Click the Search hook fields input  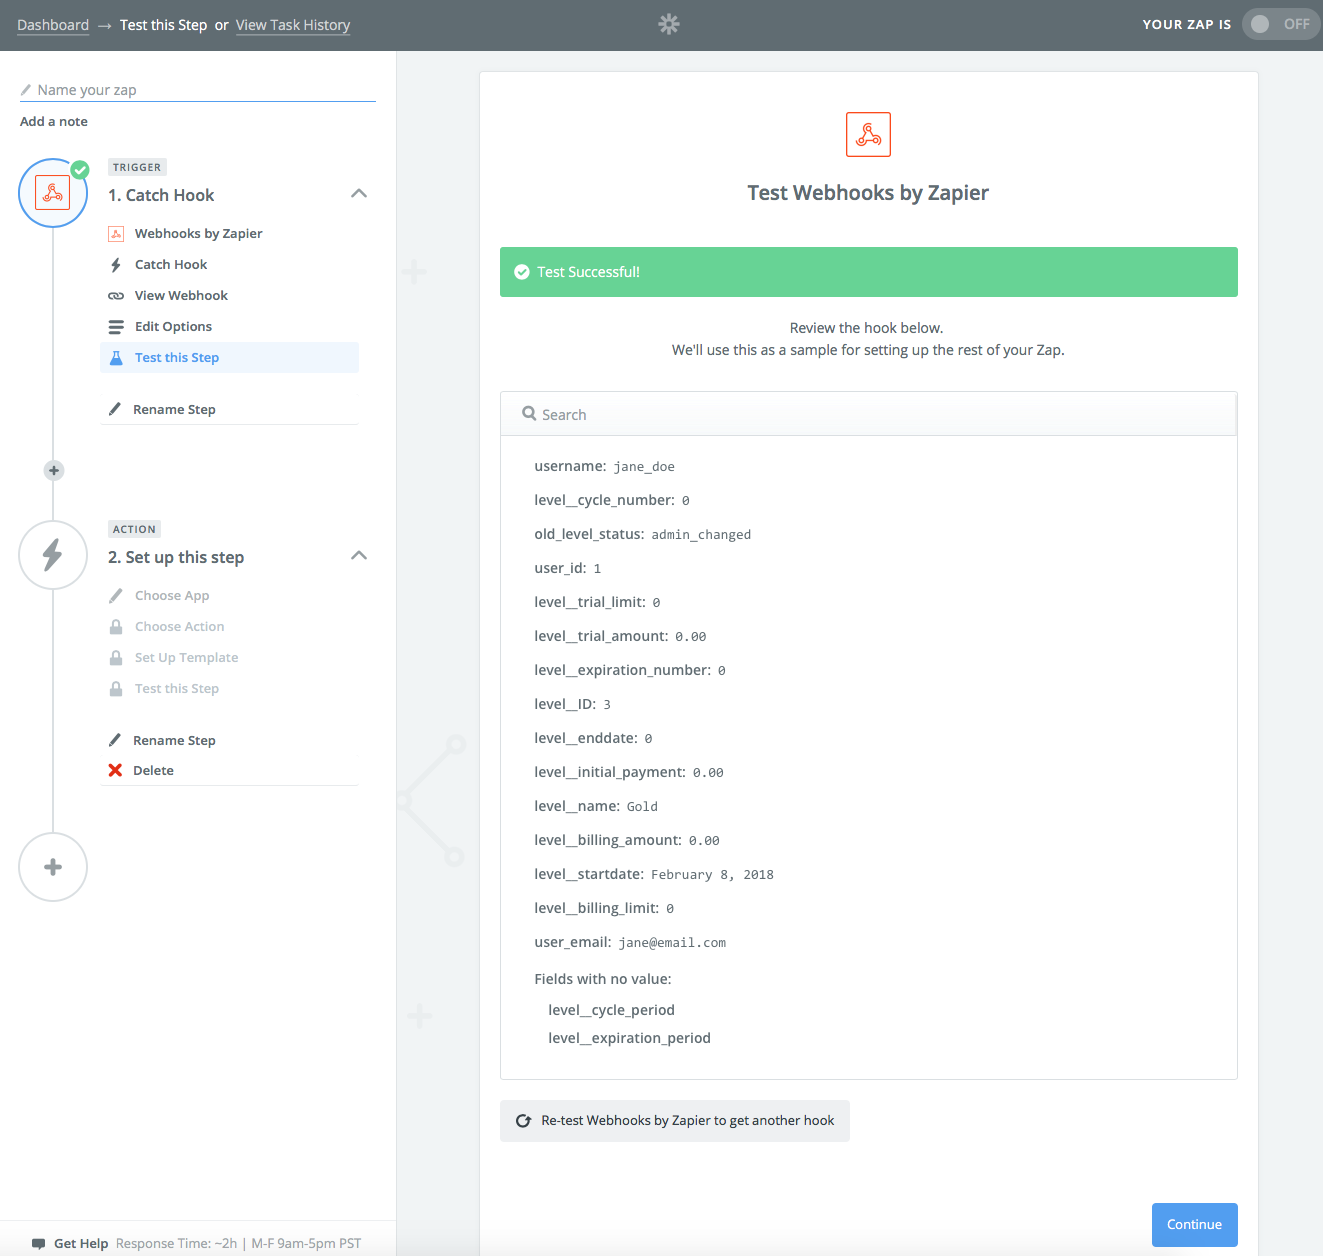[x=868, y=414]
